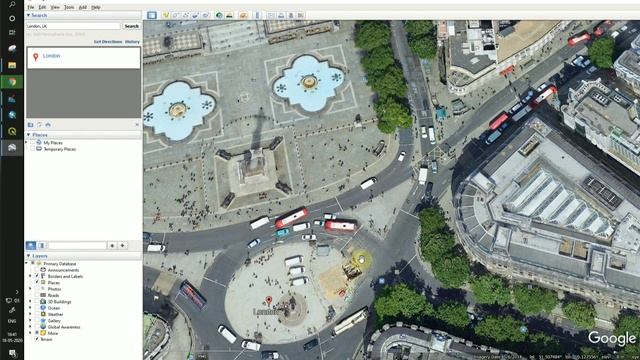Click the Search button

[x=131, y=26]
